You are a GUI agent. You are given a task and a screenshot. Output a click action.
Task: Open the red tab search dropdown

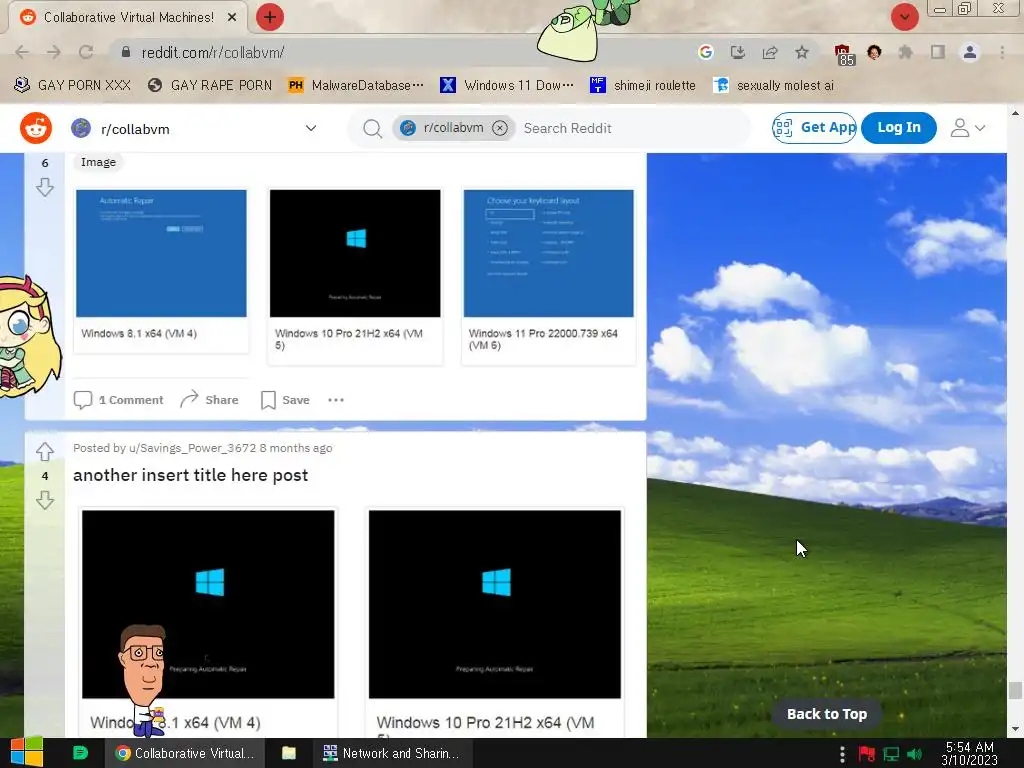coord(904,17)
